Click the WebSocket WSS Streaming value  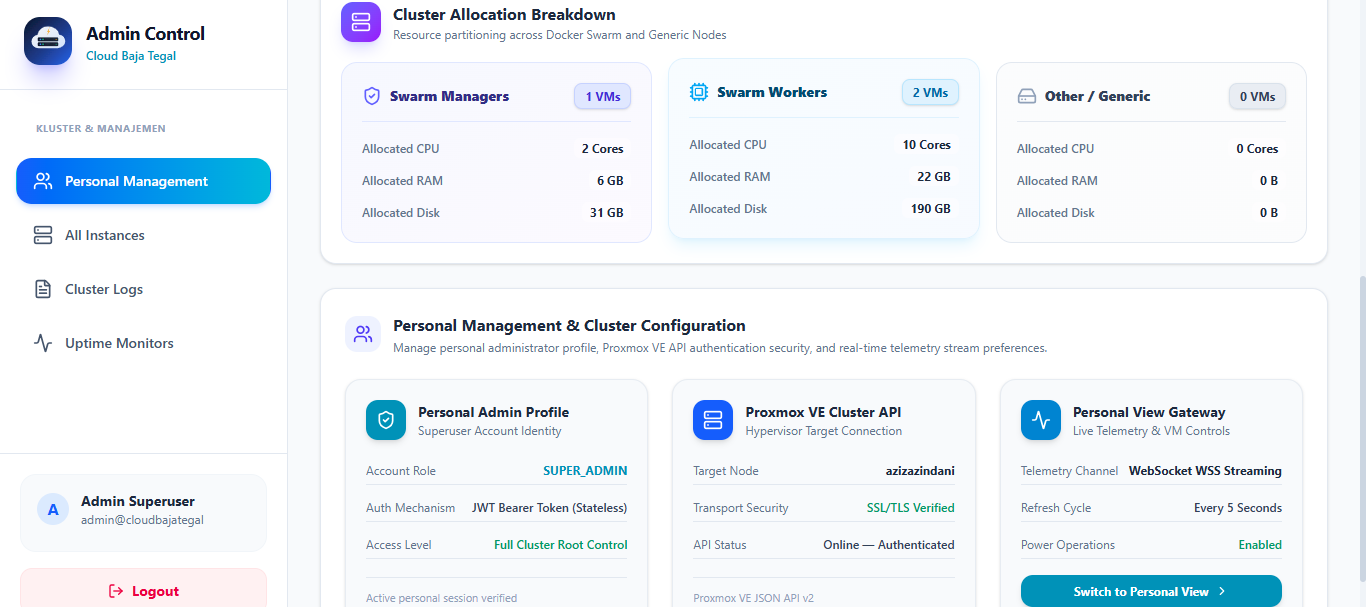tap(1205, 471)
